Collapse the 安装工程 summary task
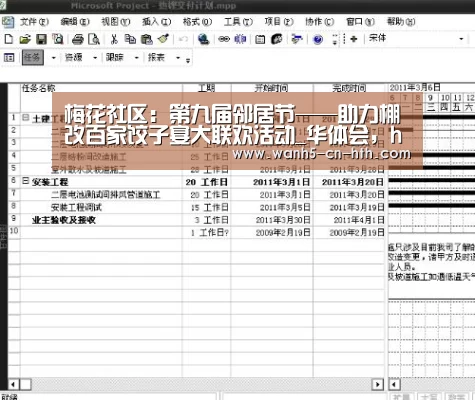Screen dimensions: 475x400 (25, 181)
